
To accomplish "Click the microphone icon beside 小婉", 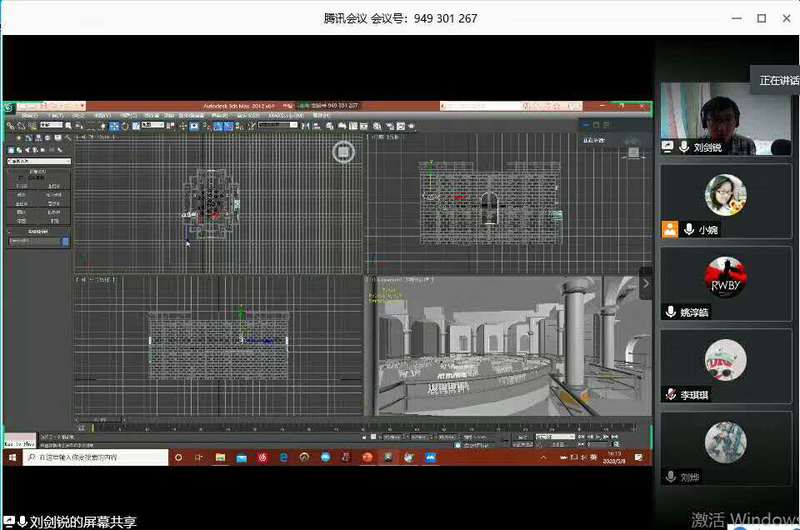I will [689, 229].
